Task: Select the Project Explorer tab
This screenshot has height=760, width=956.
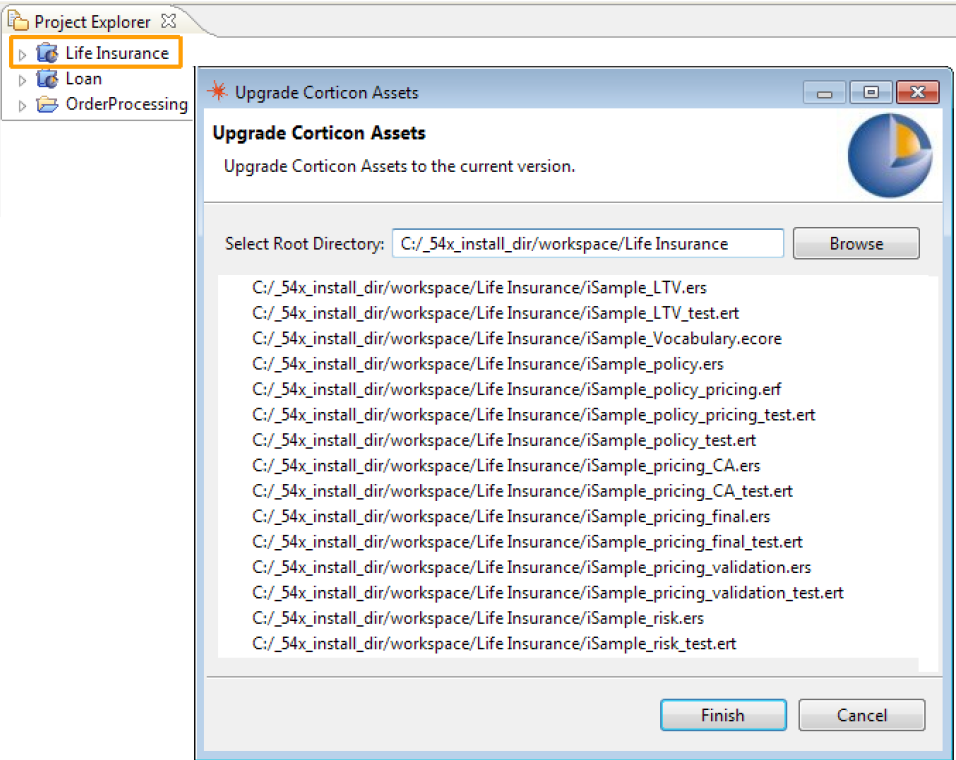Action: tap(92, 22)
